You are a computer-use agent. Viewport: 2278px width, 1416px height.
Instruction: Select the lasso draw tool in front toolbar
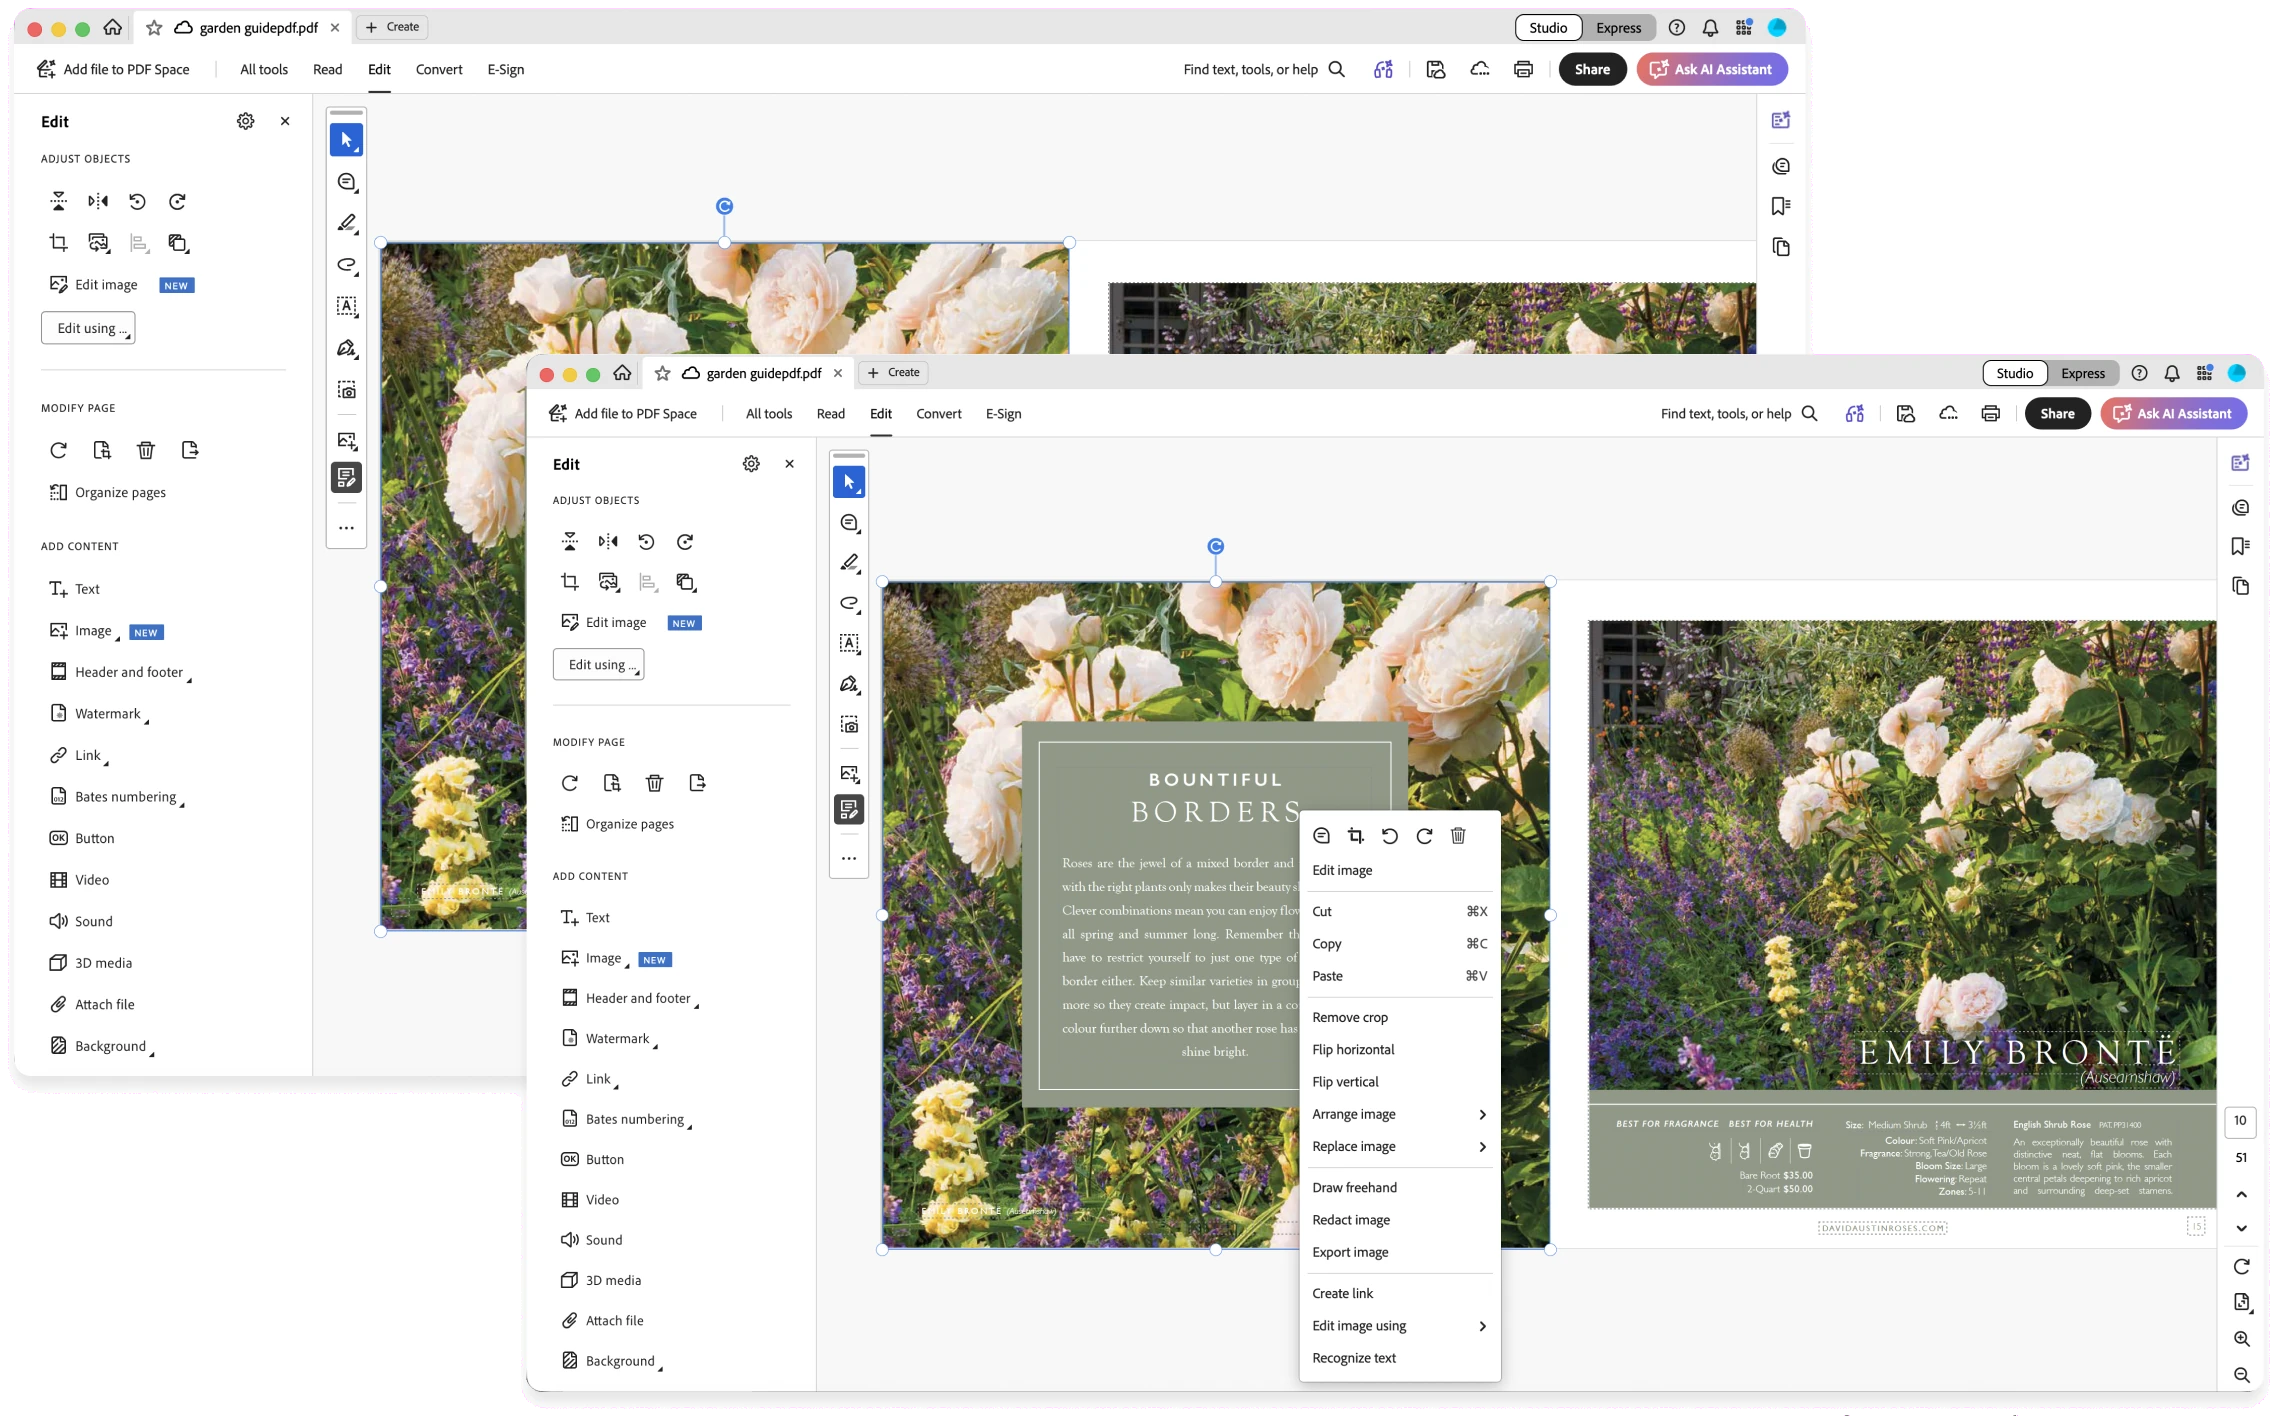[x=849, y=603]
